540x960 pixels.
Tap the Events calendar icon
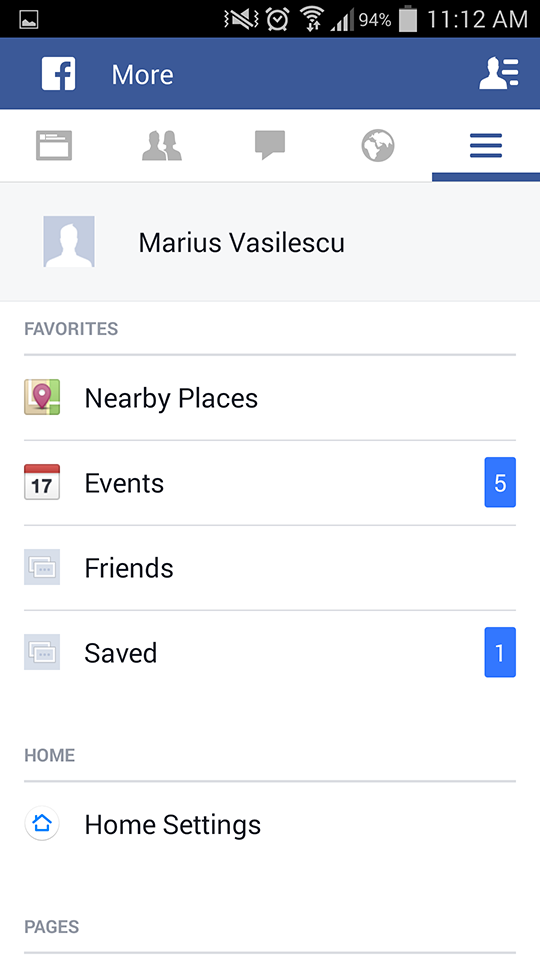[42, 482]
